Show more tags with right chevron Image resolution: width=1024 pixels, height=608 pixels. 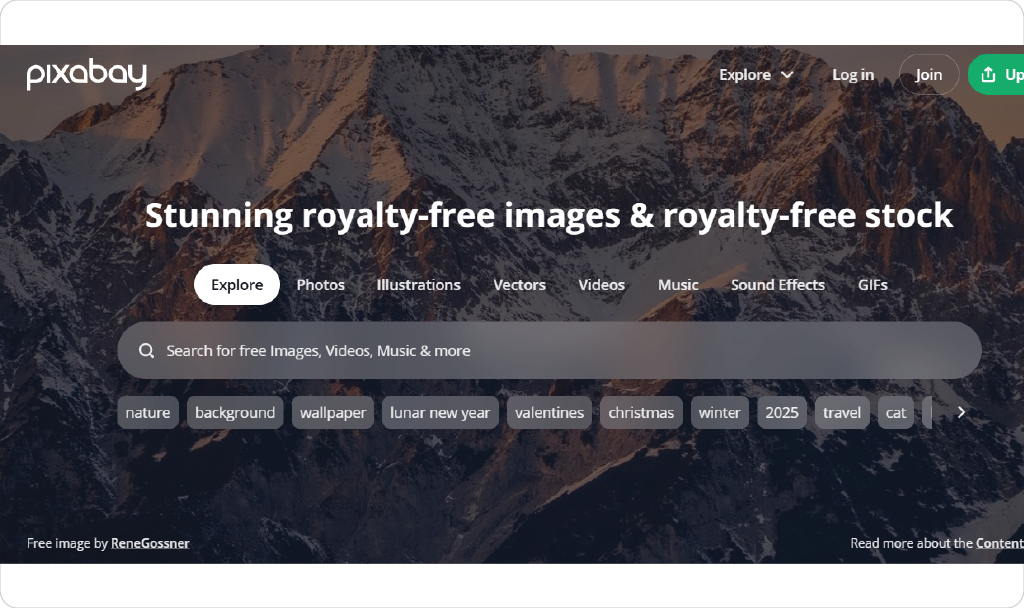(961, 412)
